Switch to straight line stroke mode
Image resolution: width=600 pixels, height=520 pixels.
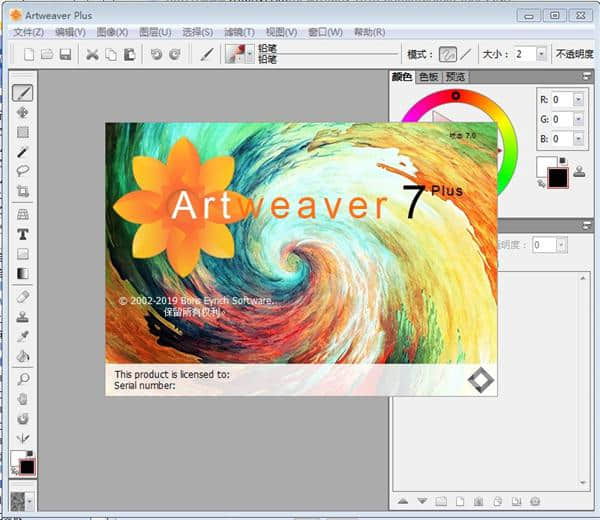(x=466, y=54)
